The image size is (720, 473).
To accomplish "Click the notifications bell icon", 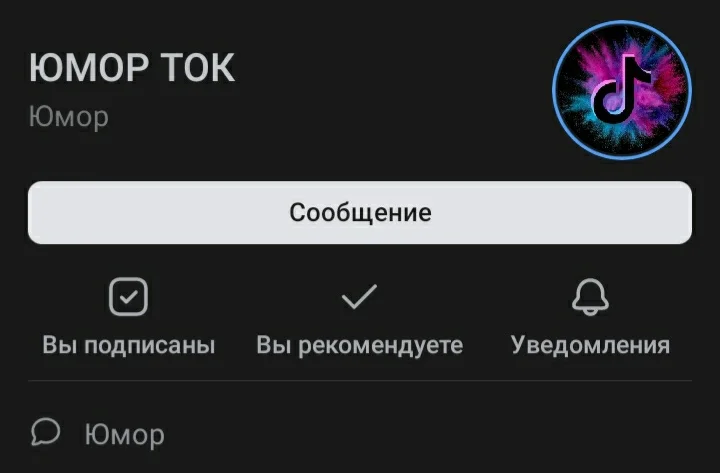I will (x=591, y=297).
